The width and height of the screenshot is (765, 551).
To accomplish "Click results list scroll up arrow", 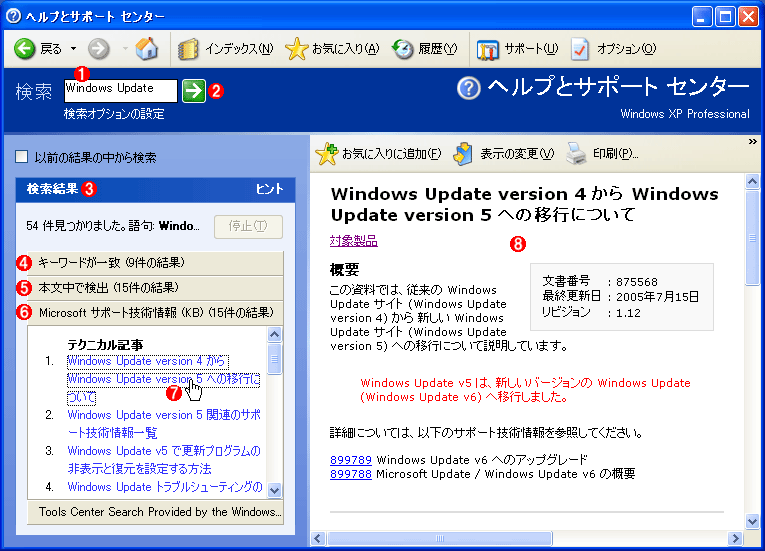I will tap(275, 334).
